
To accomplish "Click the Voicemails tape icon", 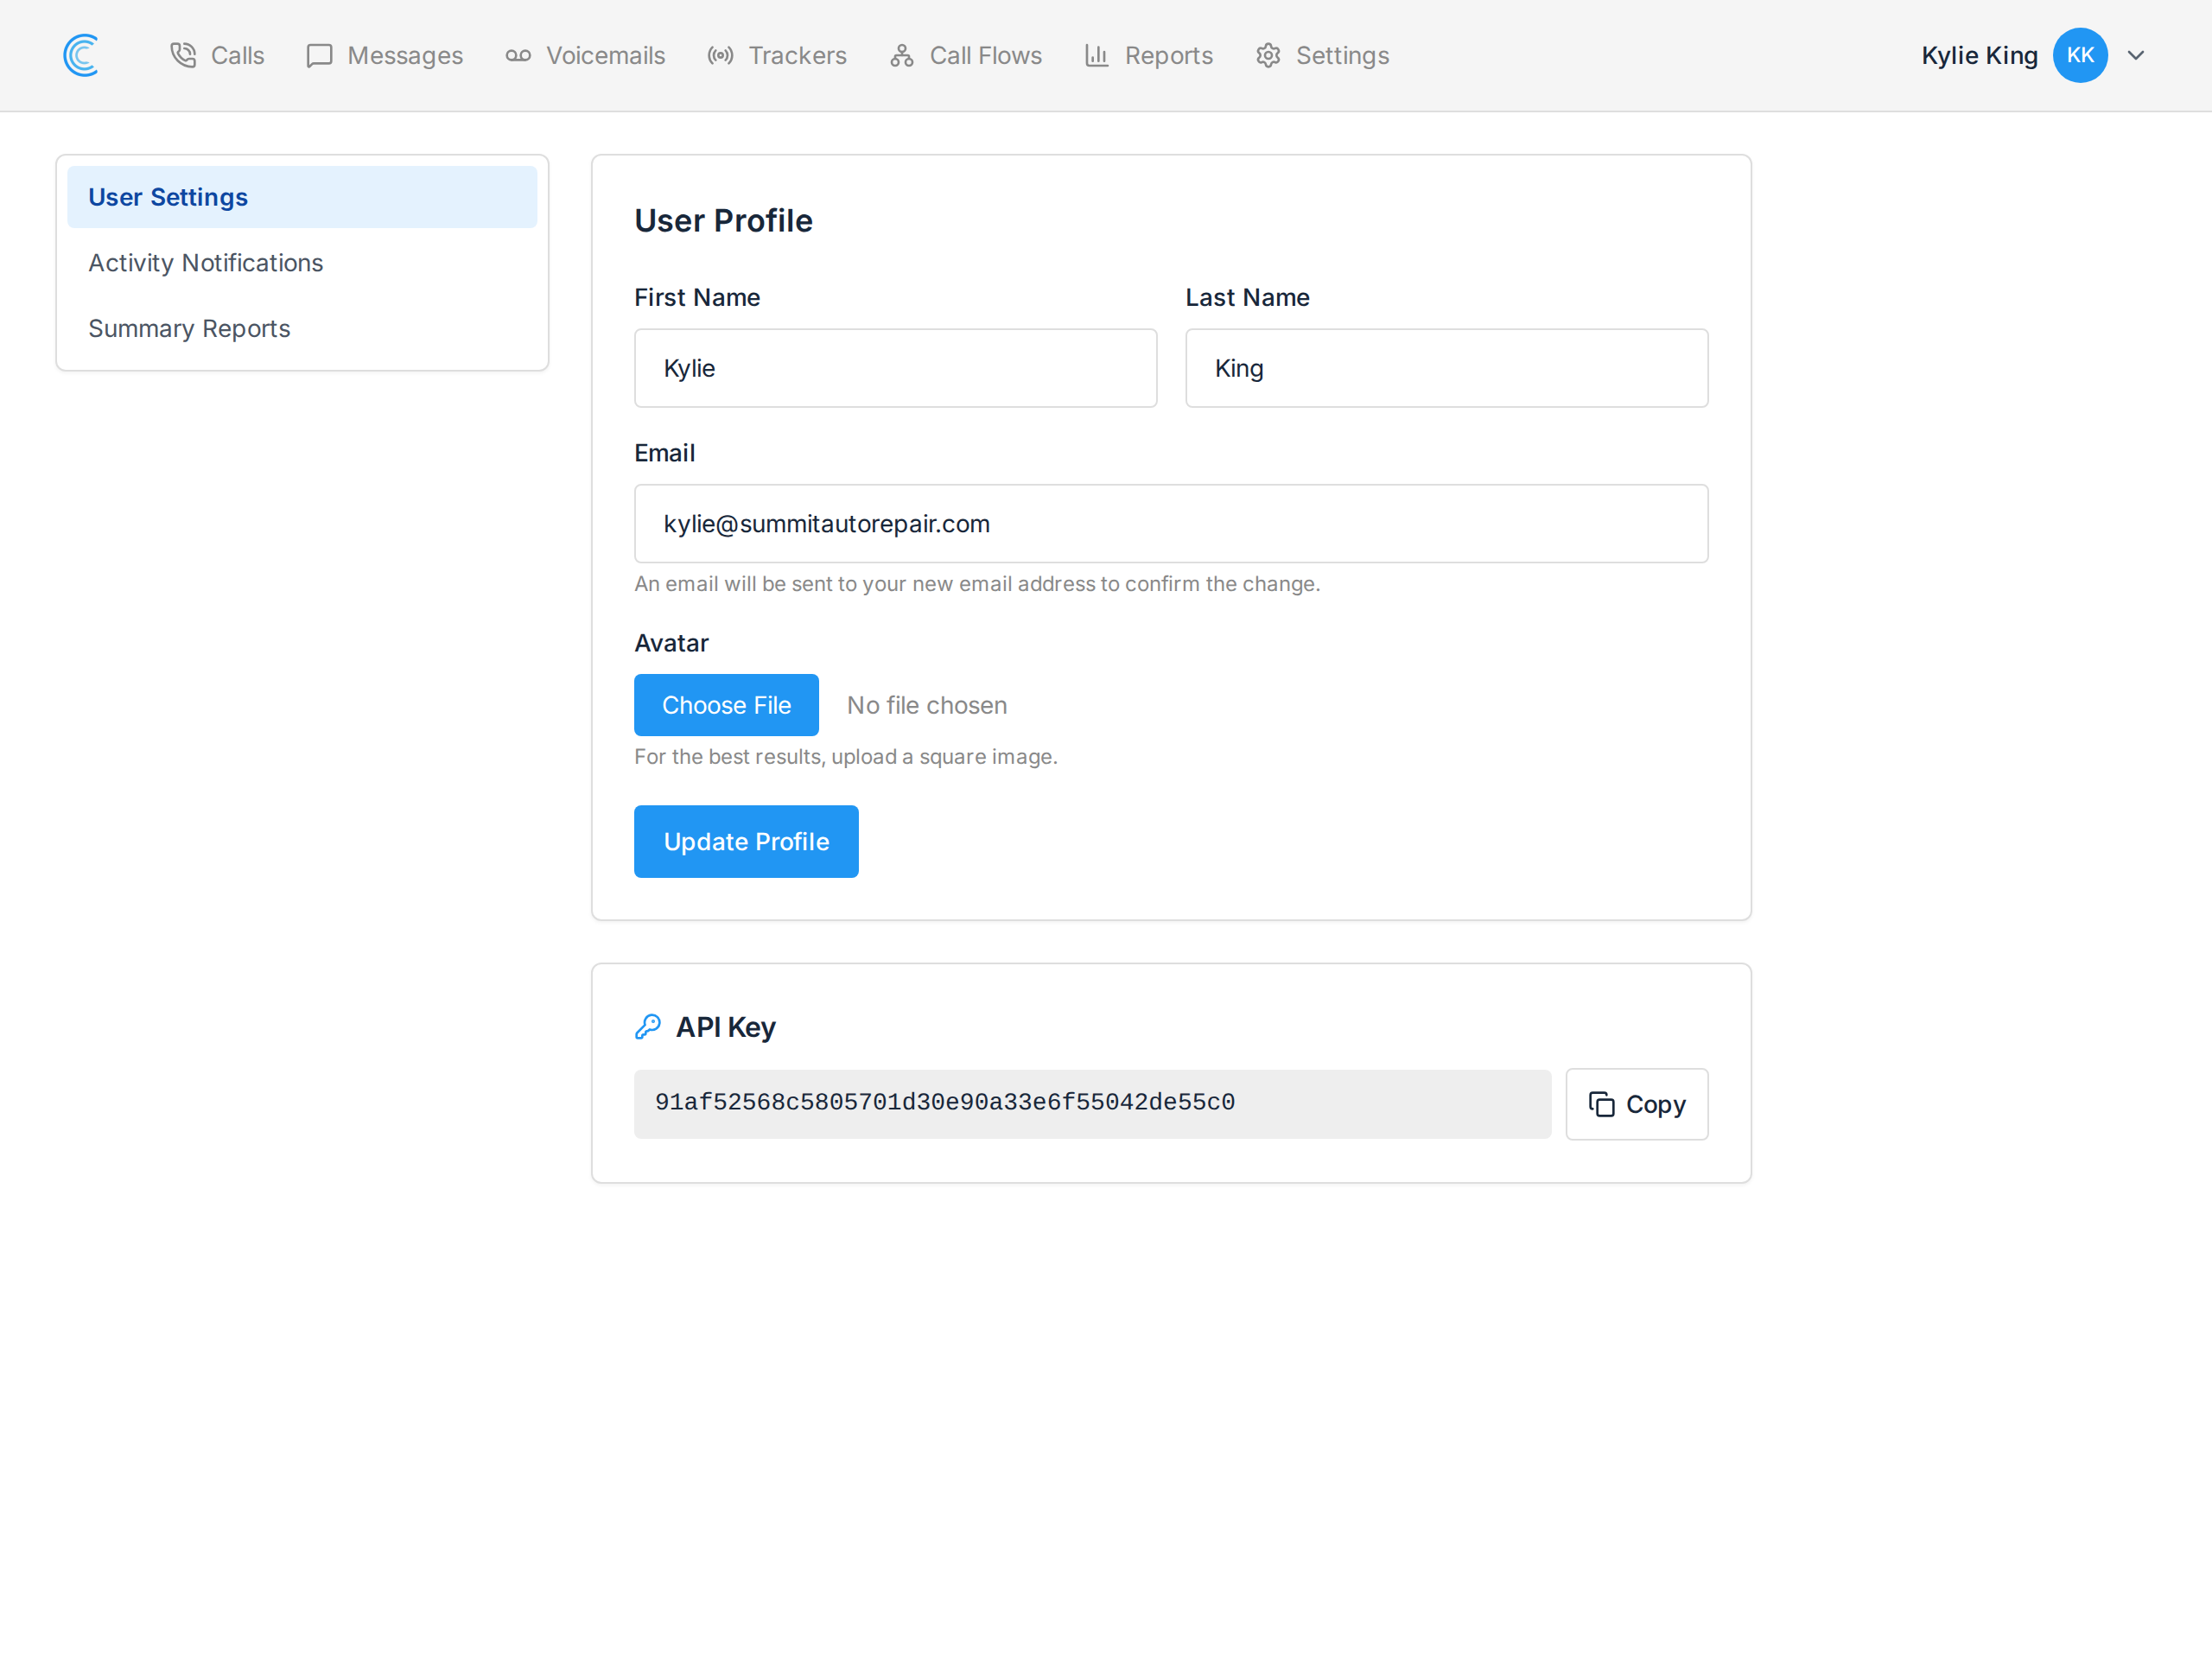I will click(518, 55).
